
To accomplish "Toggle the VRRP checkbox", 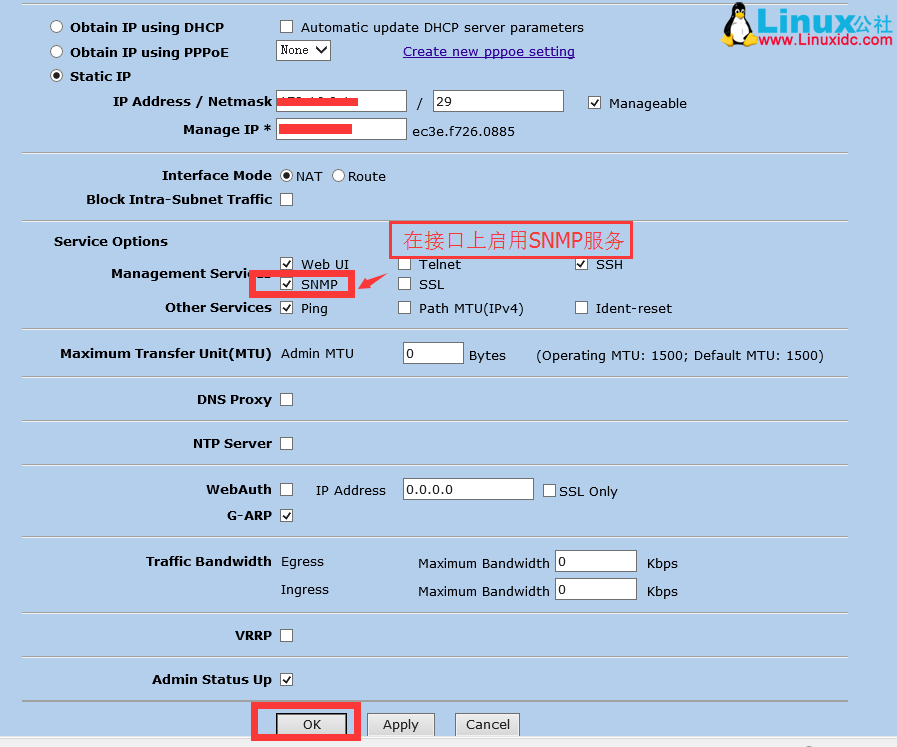I will [x=286, y=635].
